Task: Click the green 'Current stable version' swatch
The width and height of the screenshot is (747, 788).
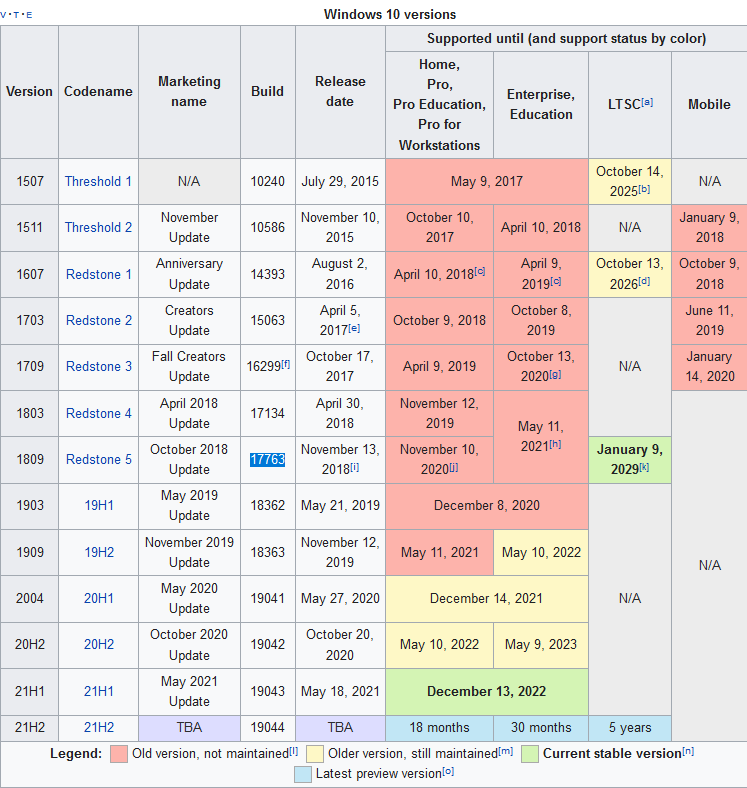Action: pos(530,754)
